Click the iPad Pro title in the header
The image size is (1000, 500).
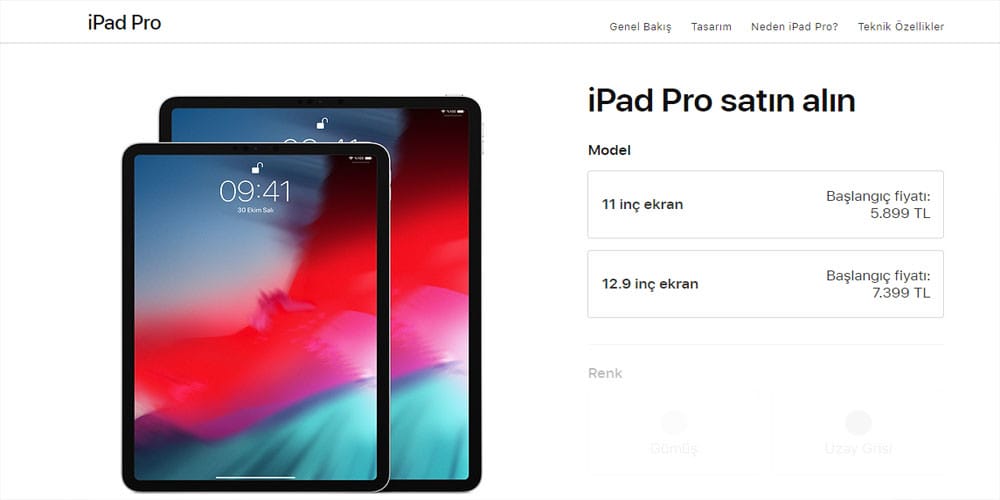point(124,23)
